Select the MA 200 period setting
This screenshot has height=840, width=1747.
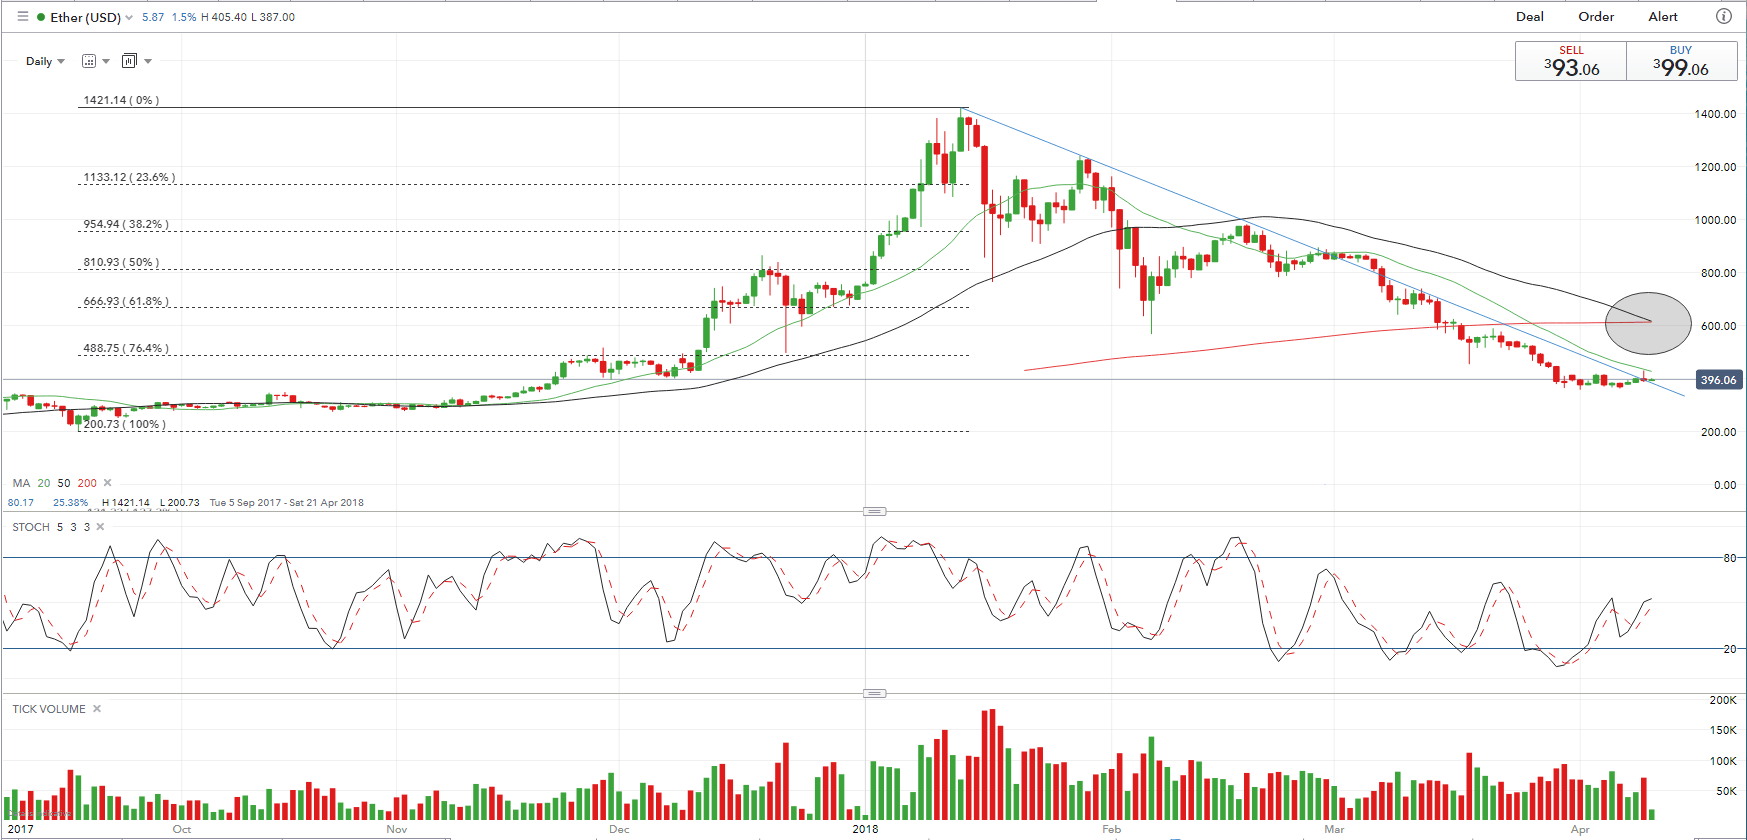[x=87, y=483]
